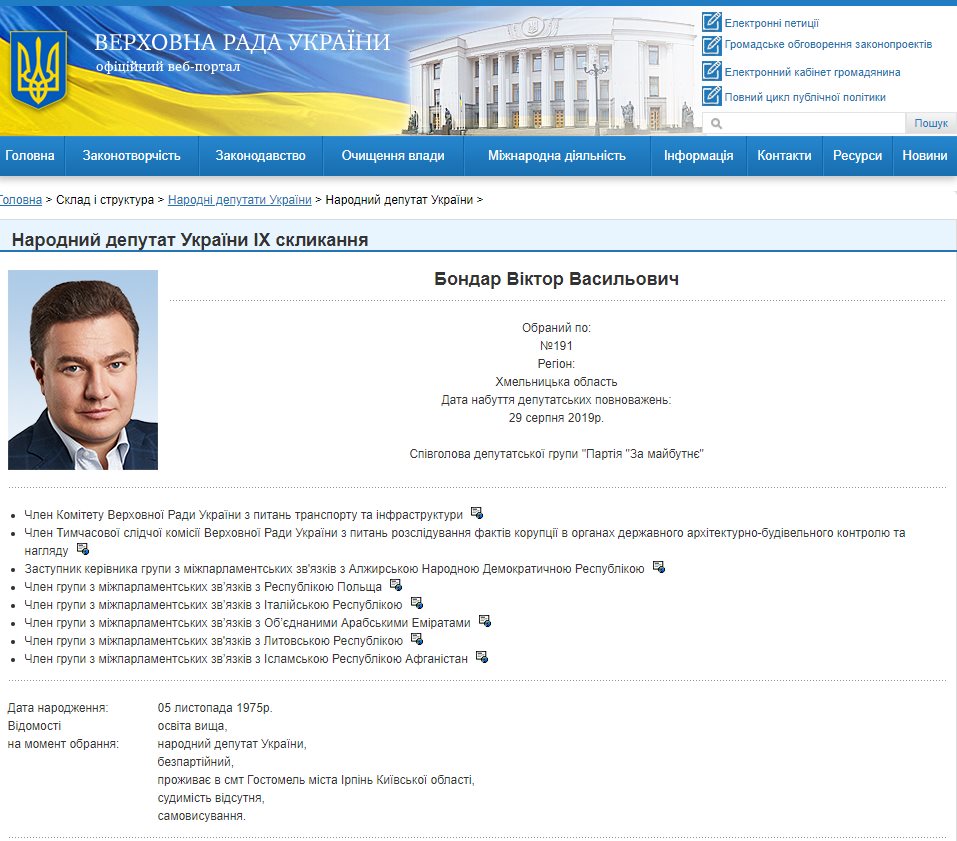The image size is (957, 841).
Task: Select Міжнародна діяльність in navigation bar
Action: click(x=557, y=156)
